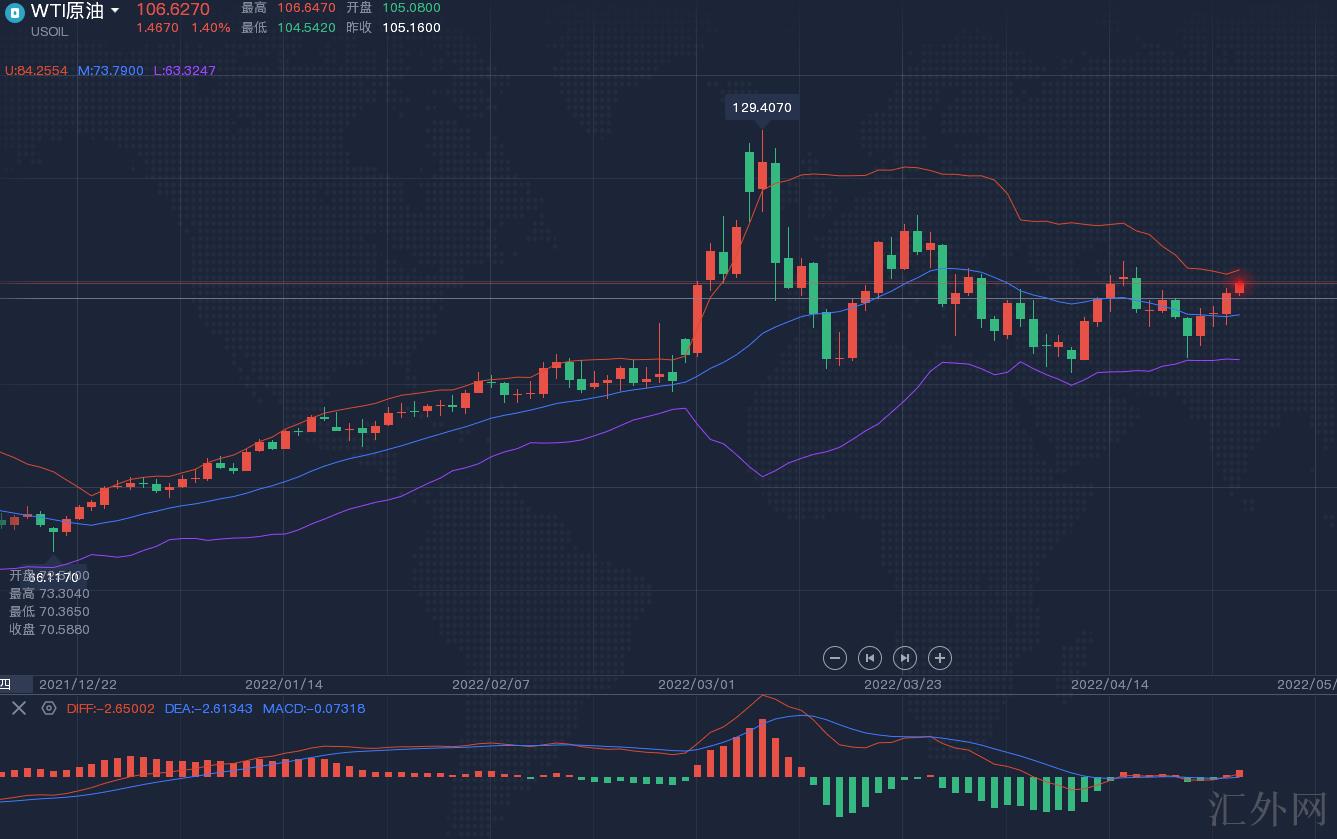Click the 2022/03/01 date on time axis

(x=696, y=685)
